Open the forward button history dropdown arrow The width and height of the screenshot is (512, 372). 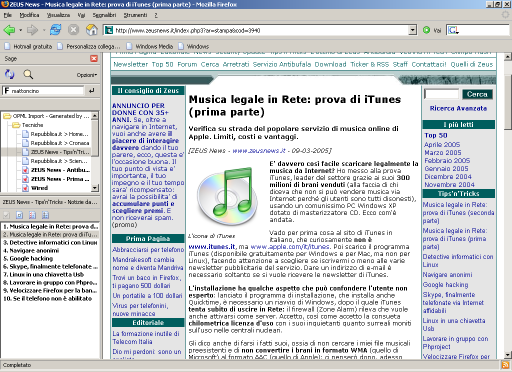tap(44, 30)
